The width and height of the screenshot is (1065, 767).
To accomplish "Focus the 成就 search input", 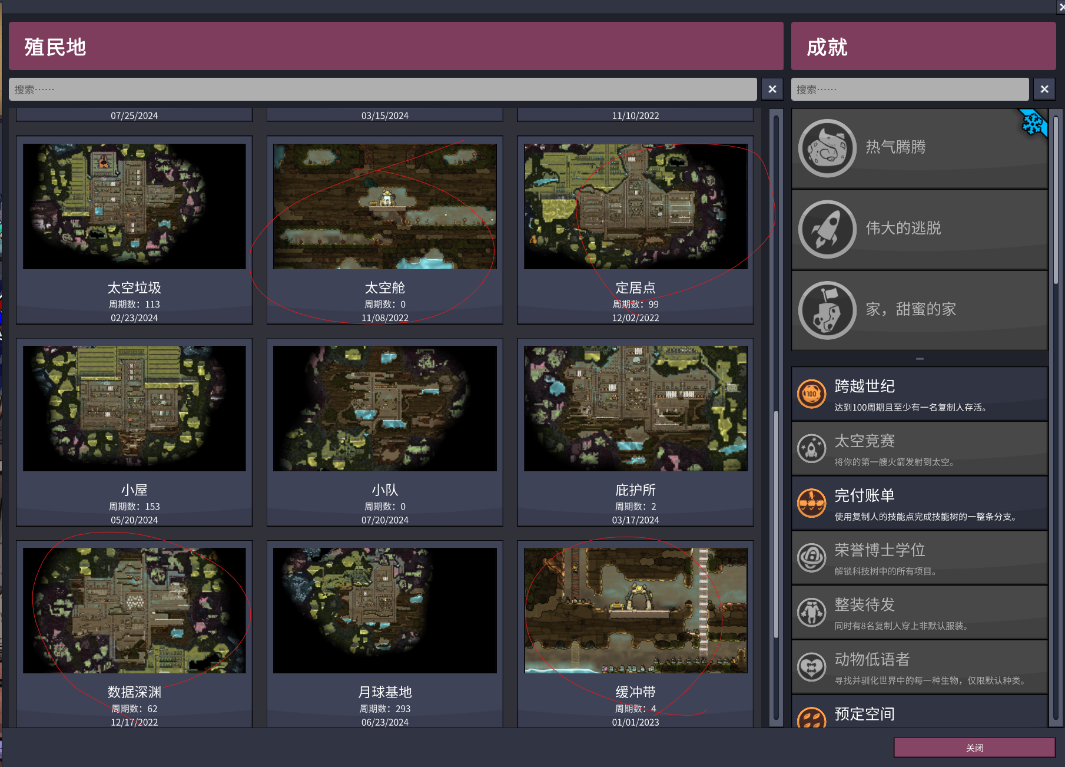I will click(x=910, y=89).
